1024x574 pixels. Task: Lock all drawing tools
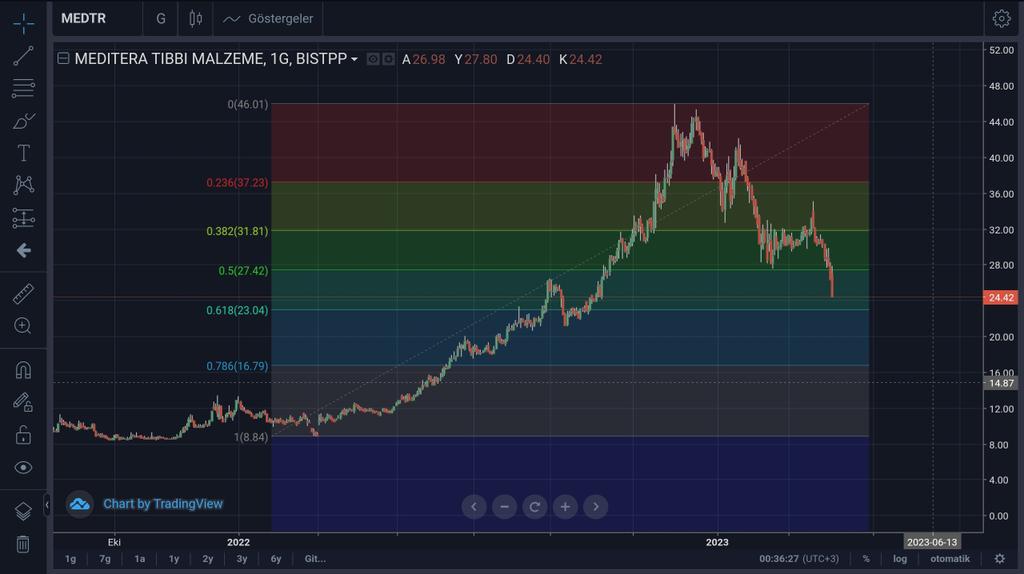[x=24, y=435]
